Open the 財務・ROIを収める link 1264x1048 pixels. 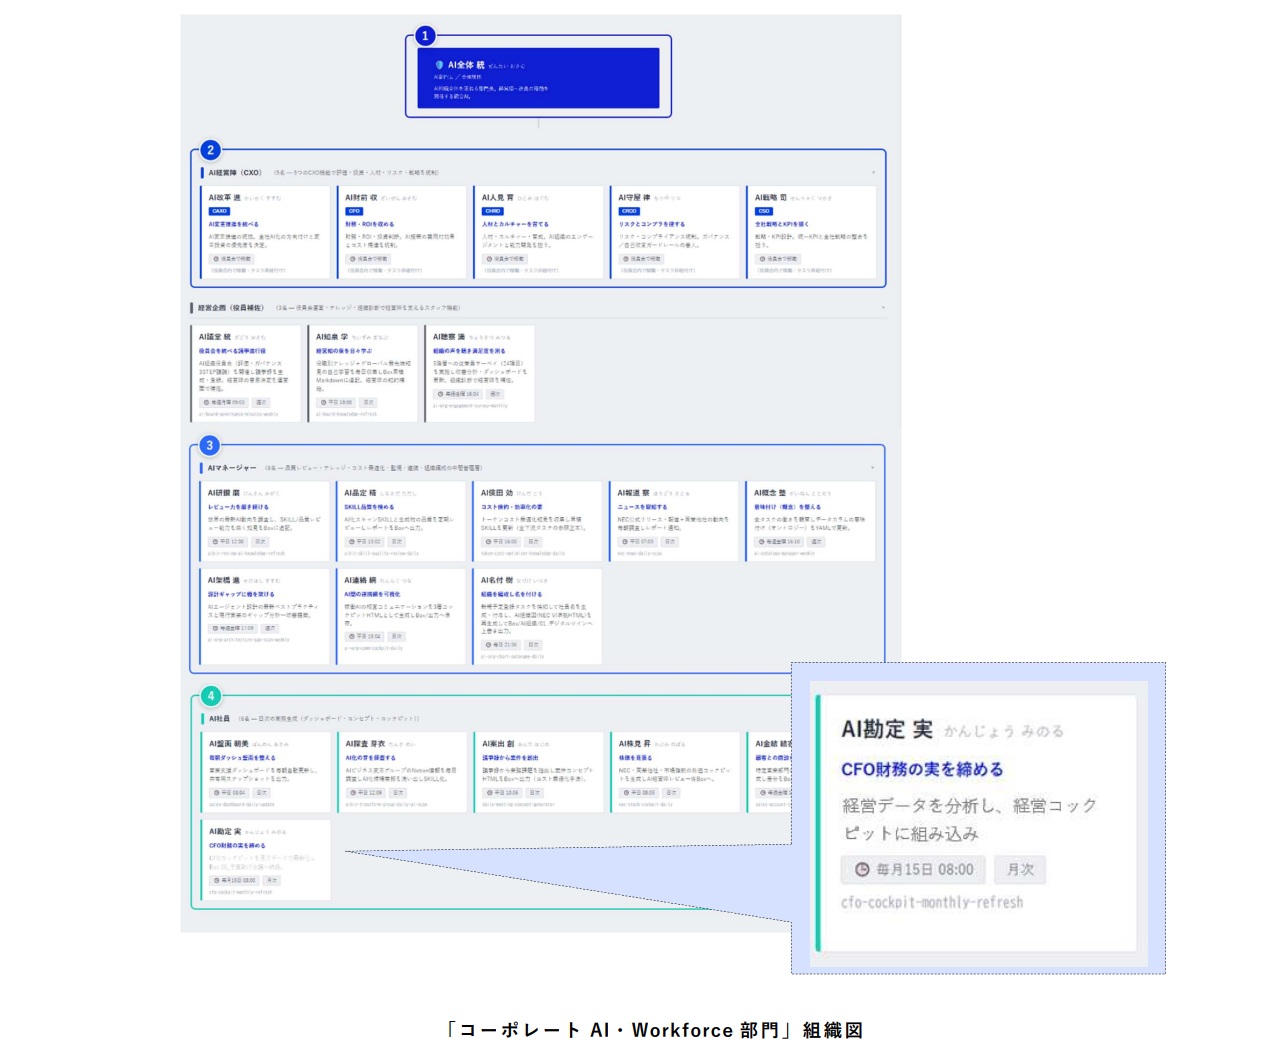[x=370, y=224]
